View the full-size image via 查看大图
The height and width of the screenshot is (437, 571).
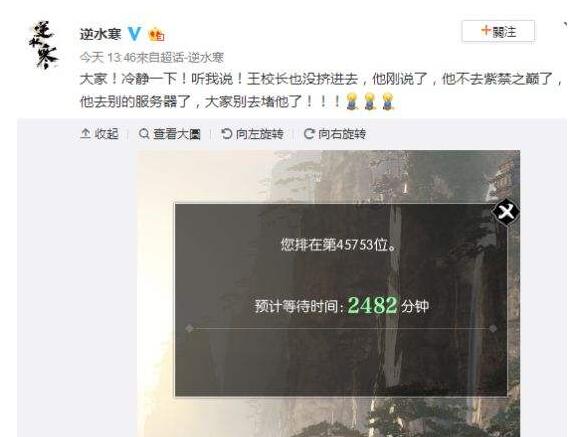click(x=170, y=134)
